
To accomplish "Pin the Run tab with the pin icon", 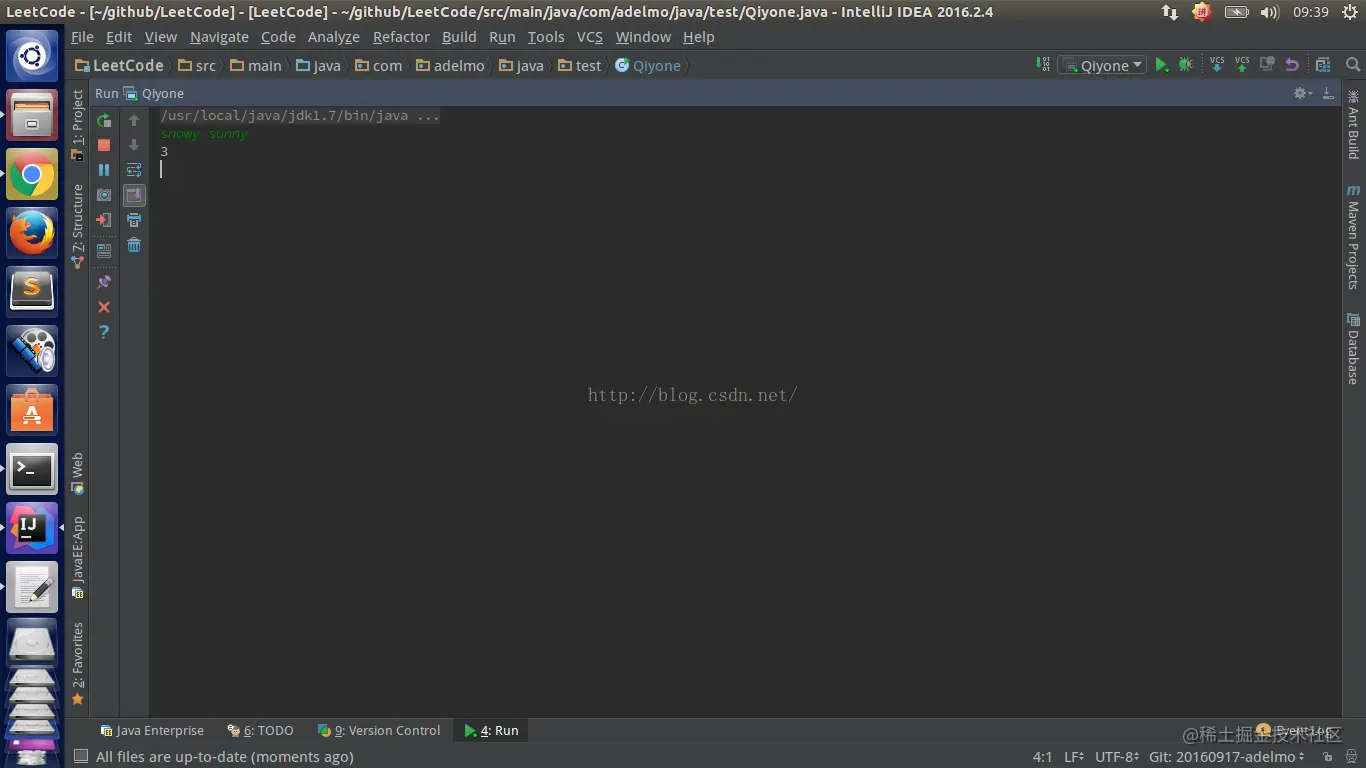I will click(x=104, y=282).
